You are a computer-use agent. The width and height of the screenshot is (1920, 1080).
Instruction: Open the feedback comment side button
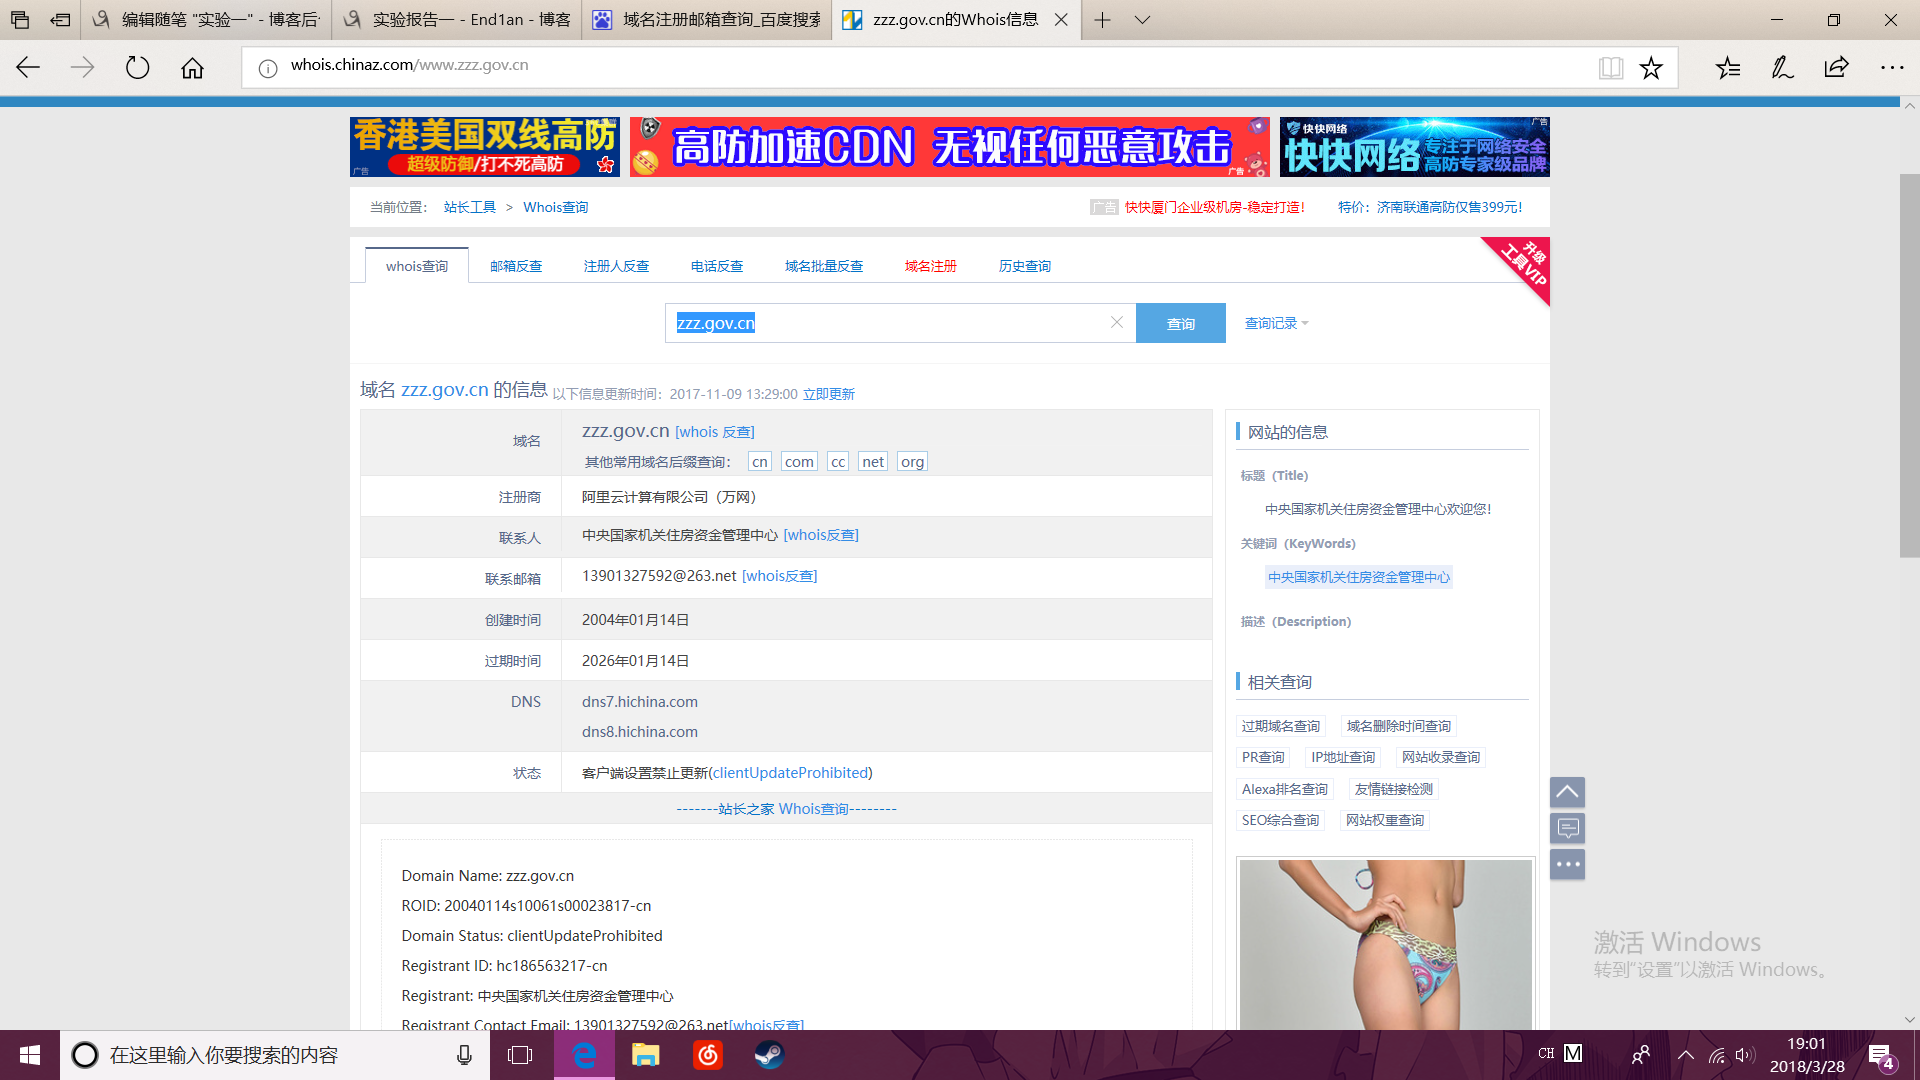pos(1567,828)
